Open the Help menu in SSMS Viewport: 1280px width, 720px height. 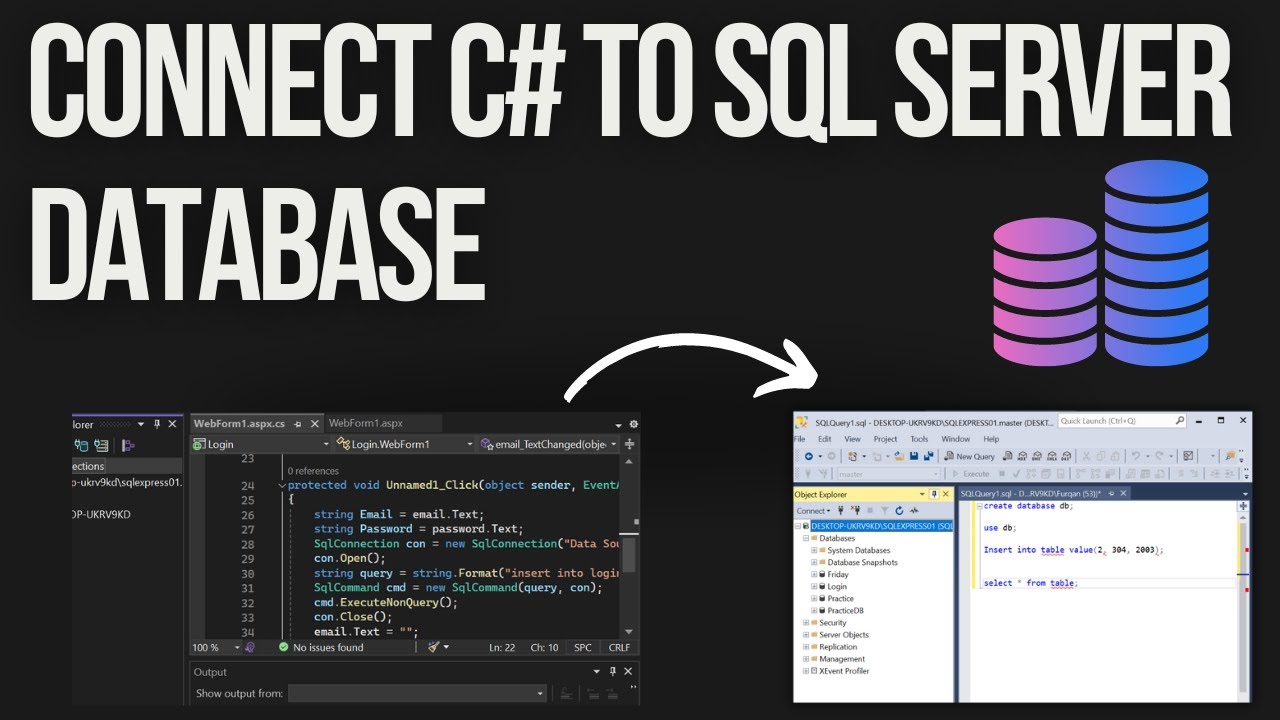(x=991, y=439)
